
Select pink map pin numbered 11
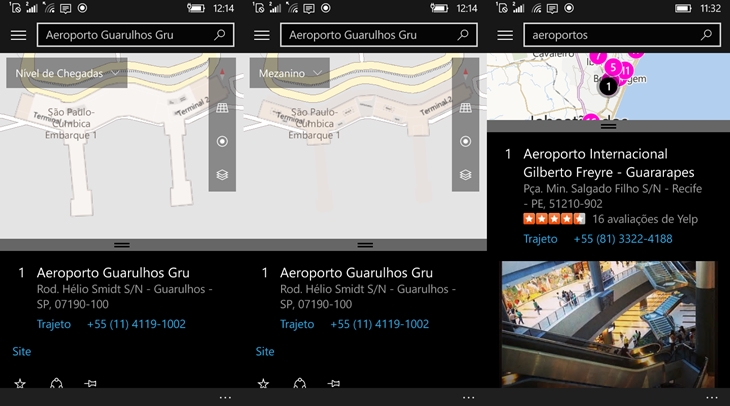pyautogui.click(x=626, y=70)
